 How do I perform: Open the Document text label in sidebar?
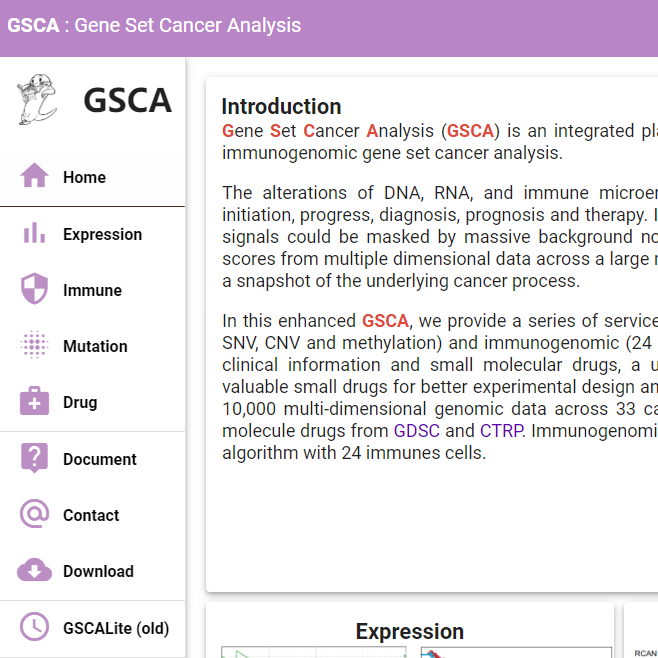click(x=99, y=459)
